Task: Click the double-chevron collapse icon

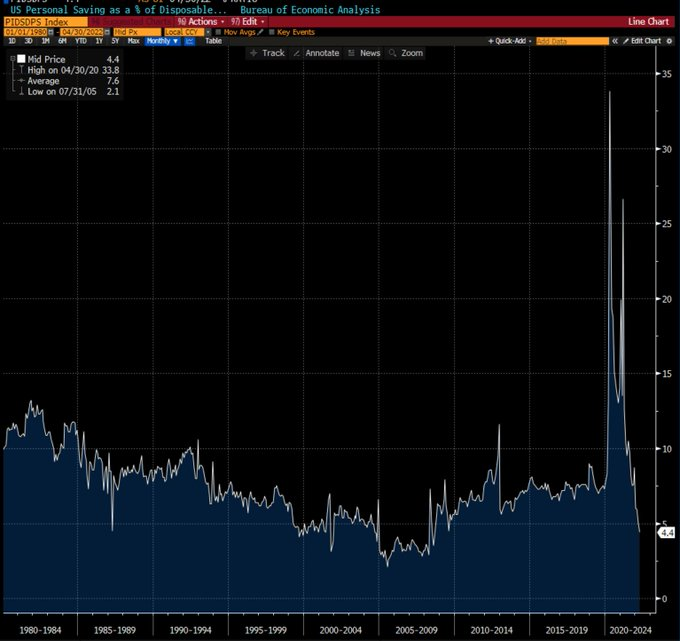Action: pos(615,41)
